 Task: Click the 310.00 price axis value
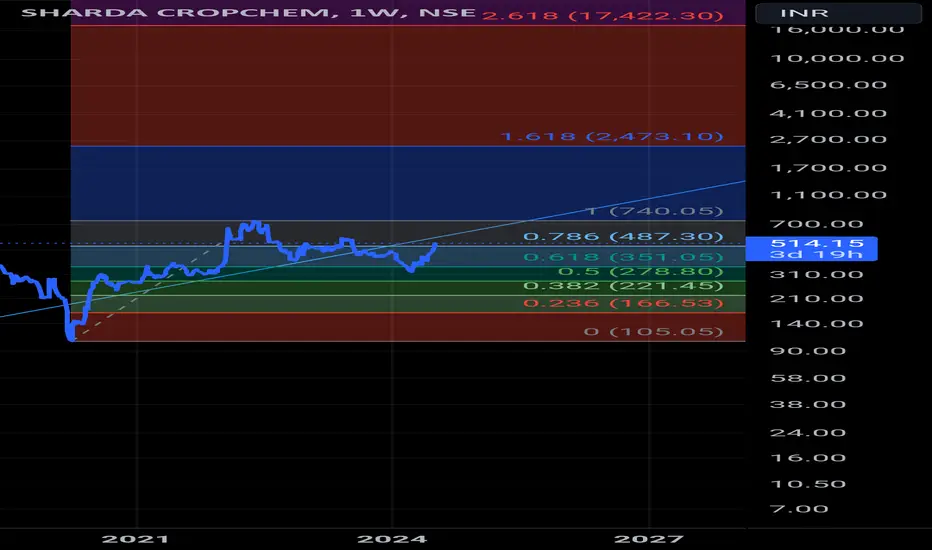pyautogui.click(x=817, y=274)
